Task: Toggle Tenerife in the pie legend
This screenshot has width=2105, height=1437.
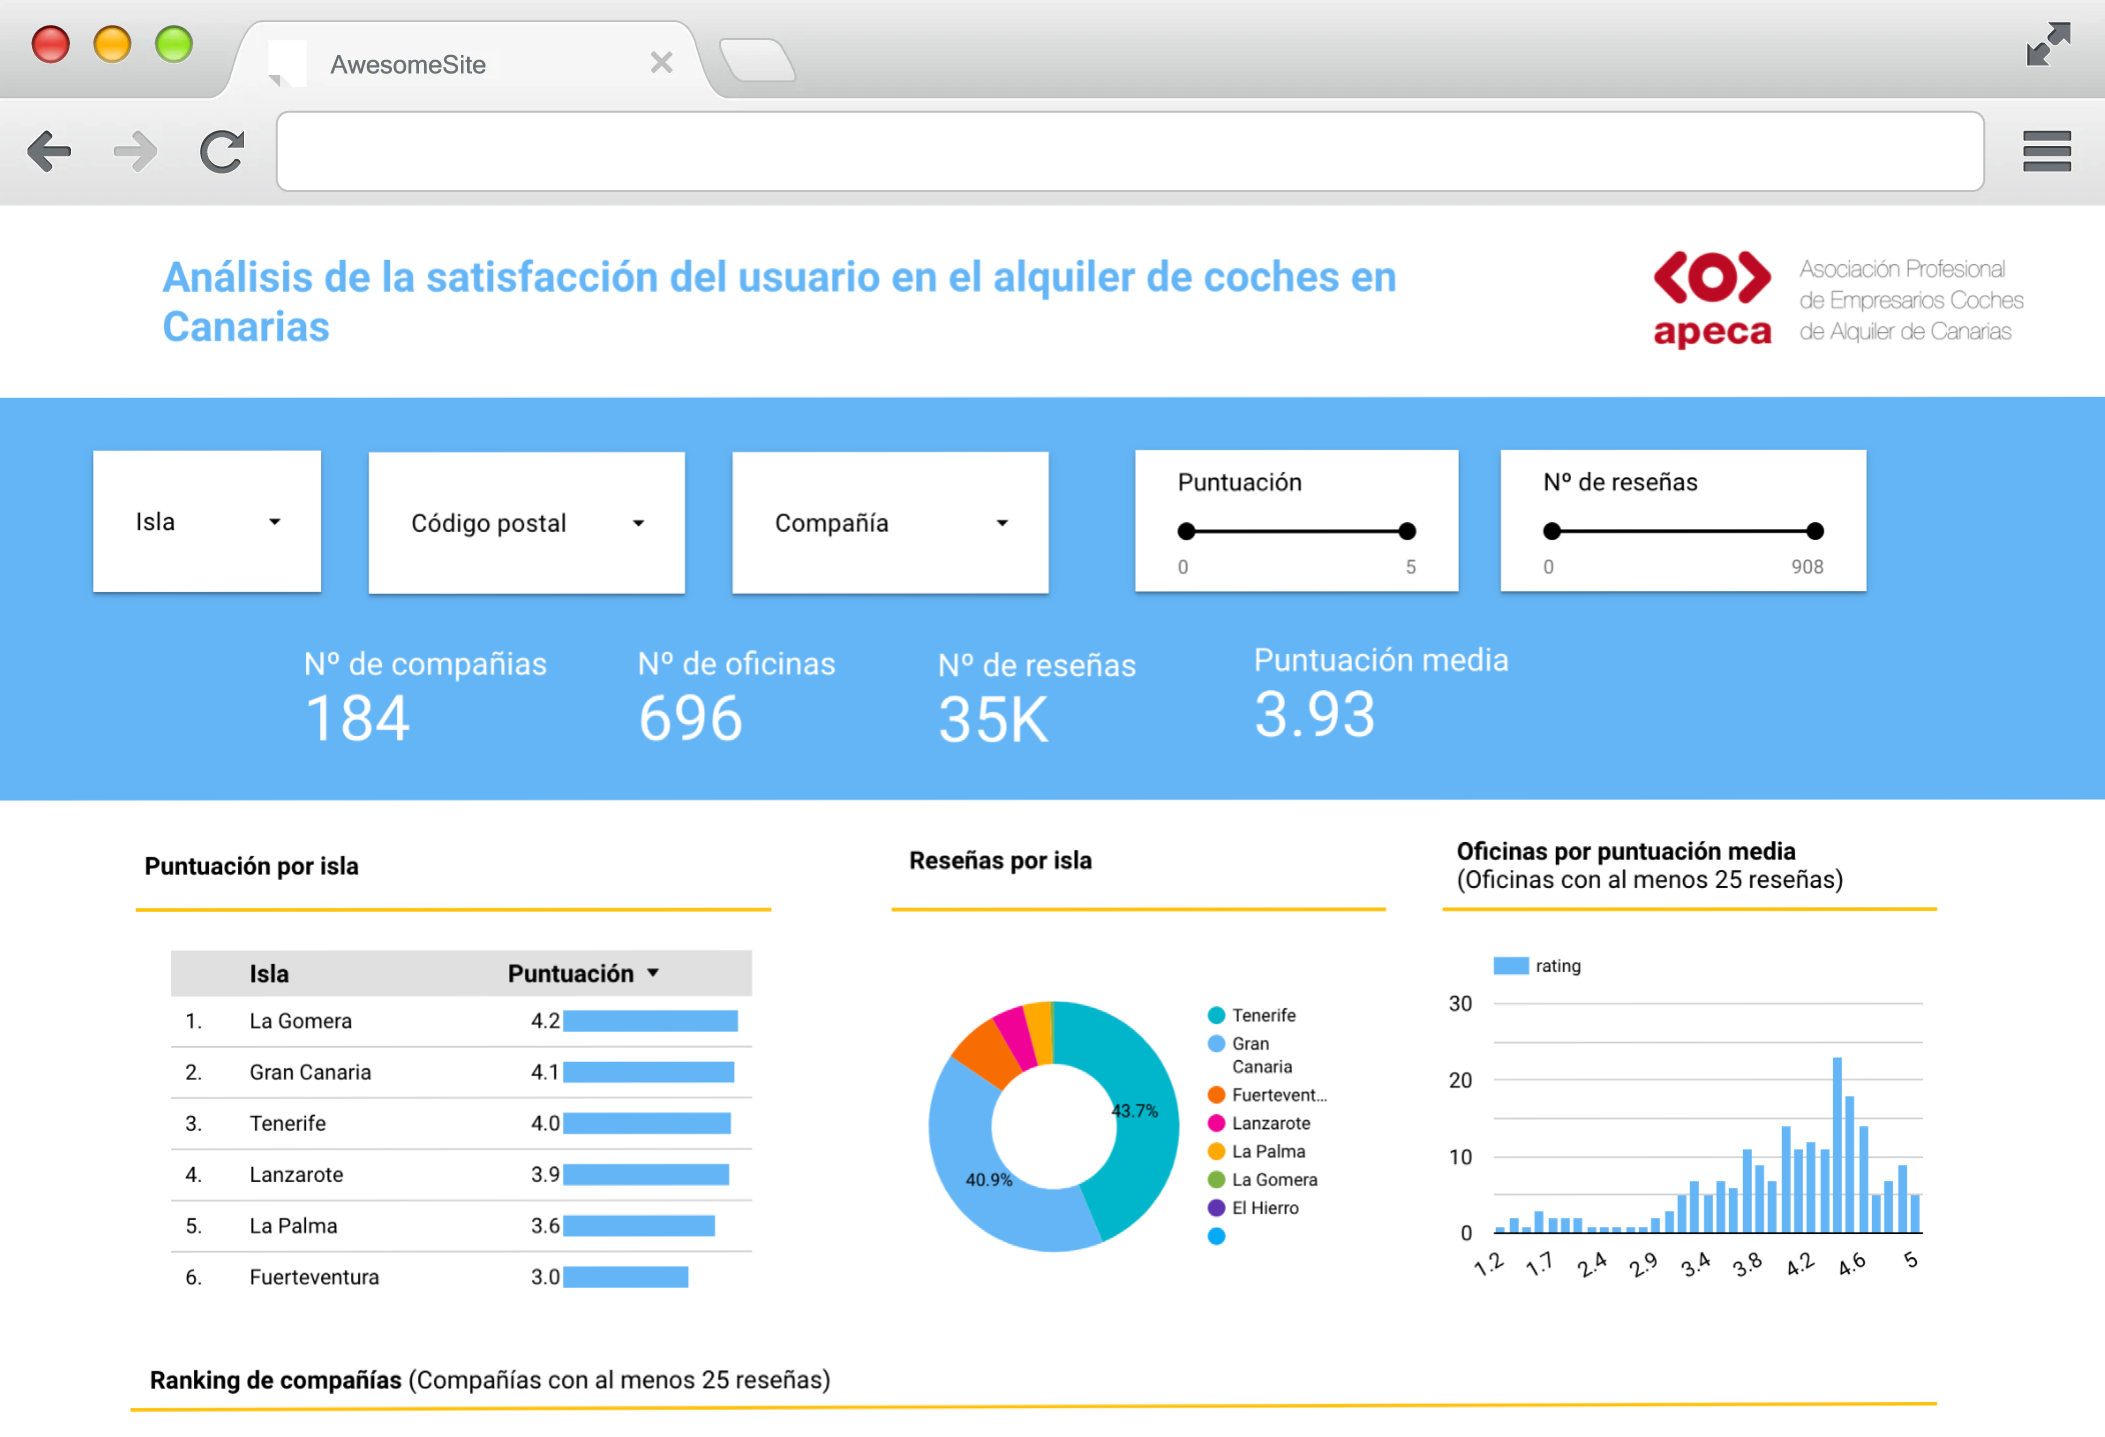Action: click(1262, 1015)
